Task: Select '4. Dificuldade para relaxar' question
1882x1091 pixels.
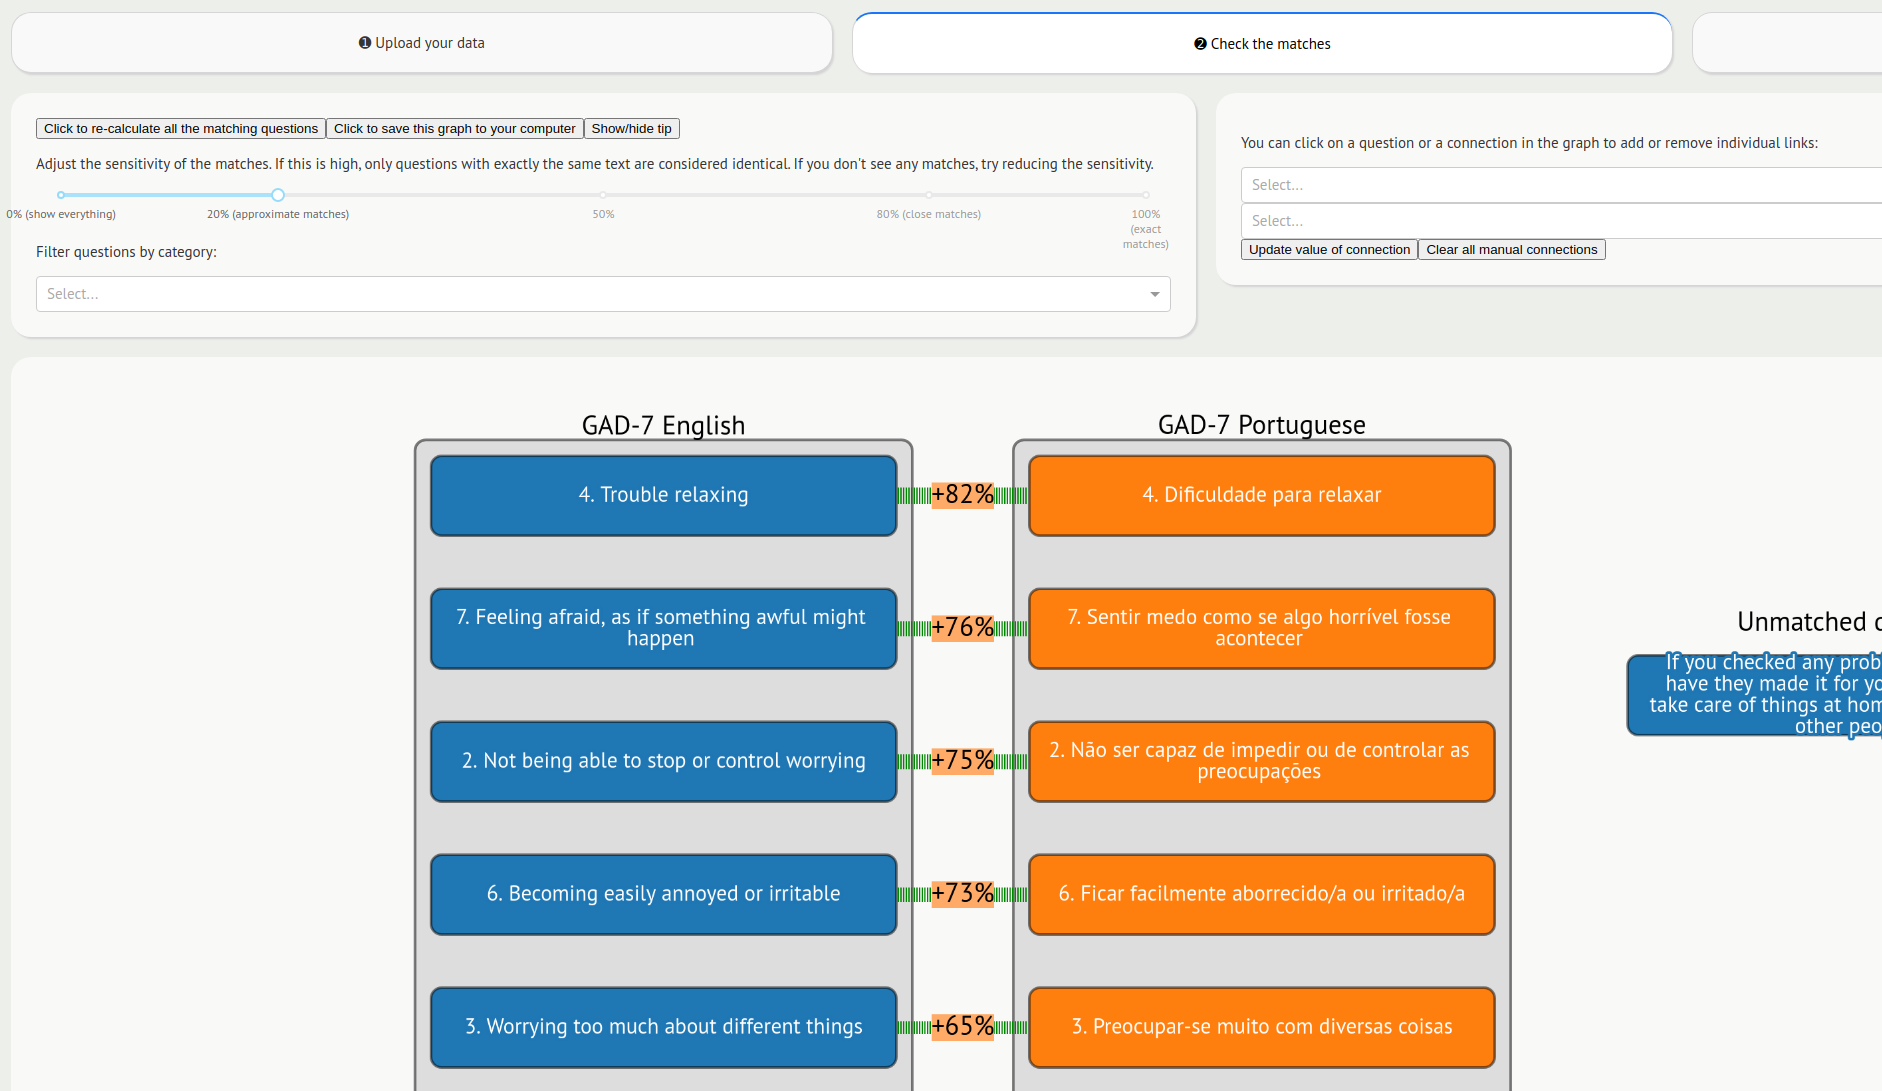Action: click(1262, 496)
